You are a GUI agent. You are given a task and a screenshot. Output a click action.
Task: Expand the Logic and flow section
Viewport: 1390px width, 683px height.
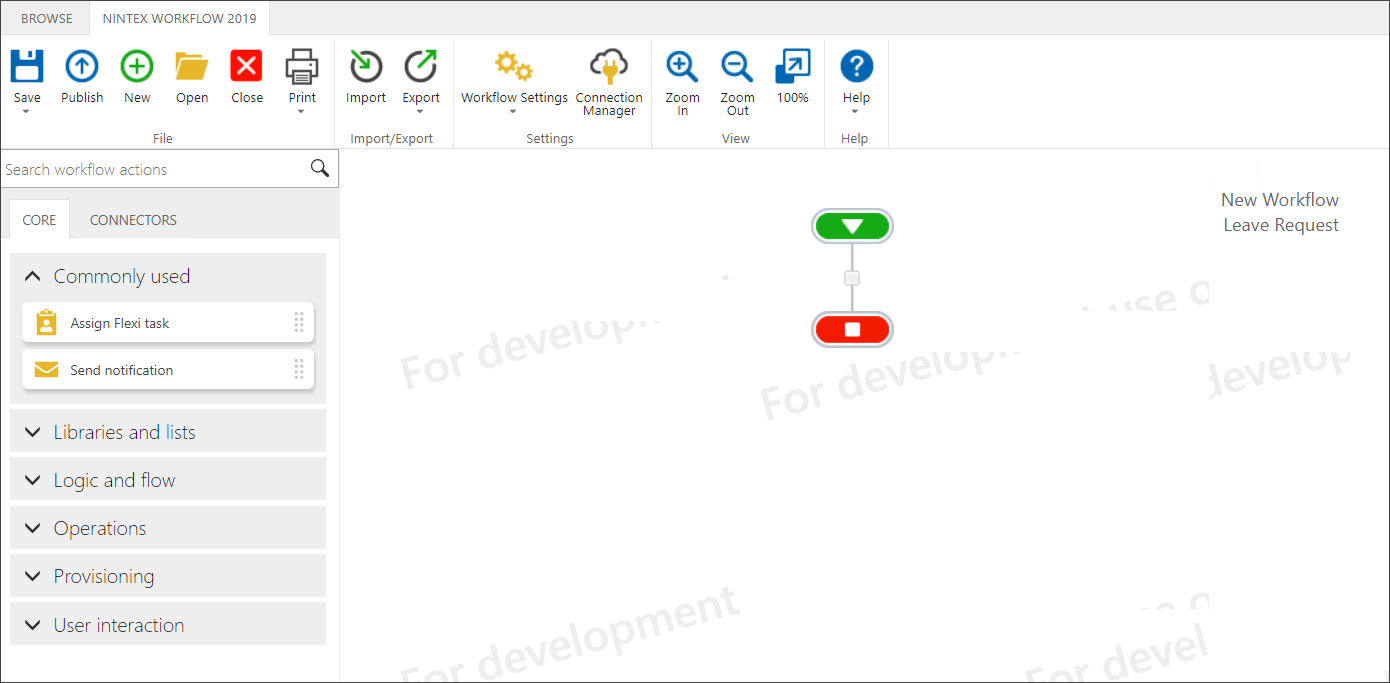(168, 479)
